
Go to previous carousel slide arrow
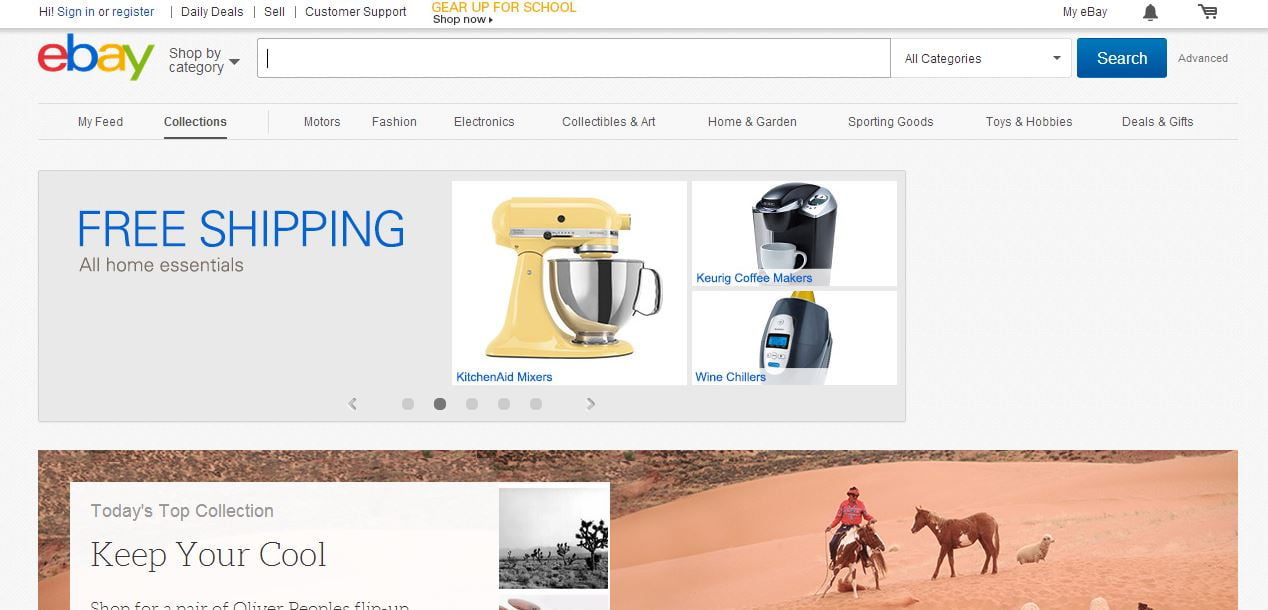coord(352,404)
